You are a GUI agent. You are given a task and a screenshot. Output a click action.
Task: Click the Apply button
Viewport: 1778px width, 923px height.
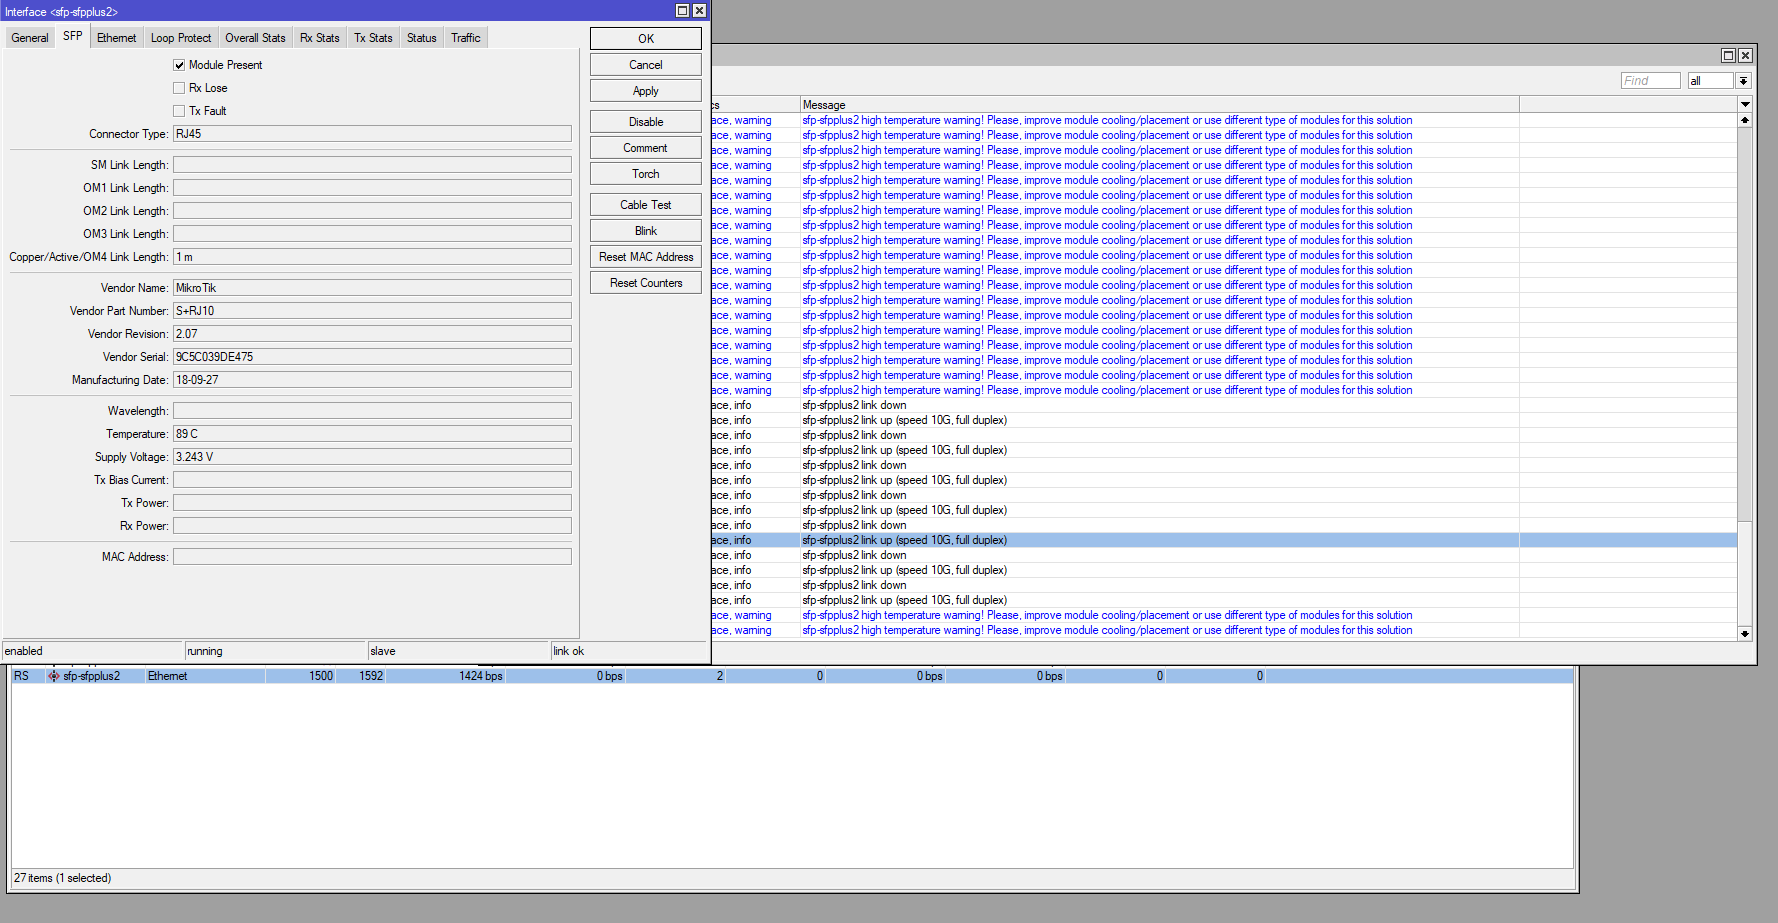(x=646, y=91)
